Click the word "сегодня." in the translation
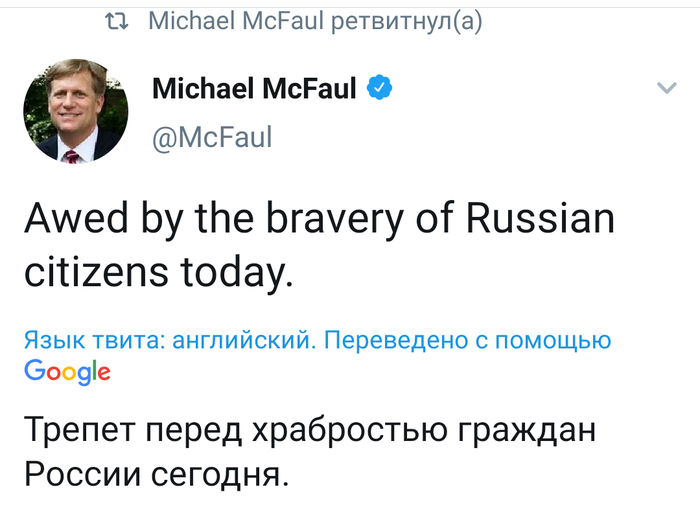The height and width of the screenshot is (509, 700). pyautogui.click(x=222, y=476)
